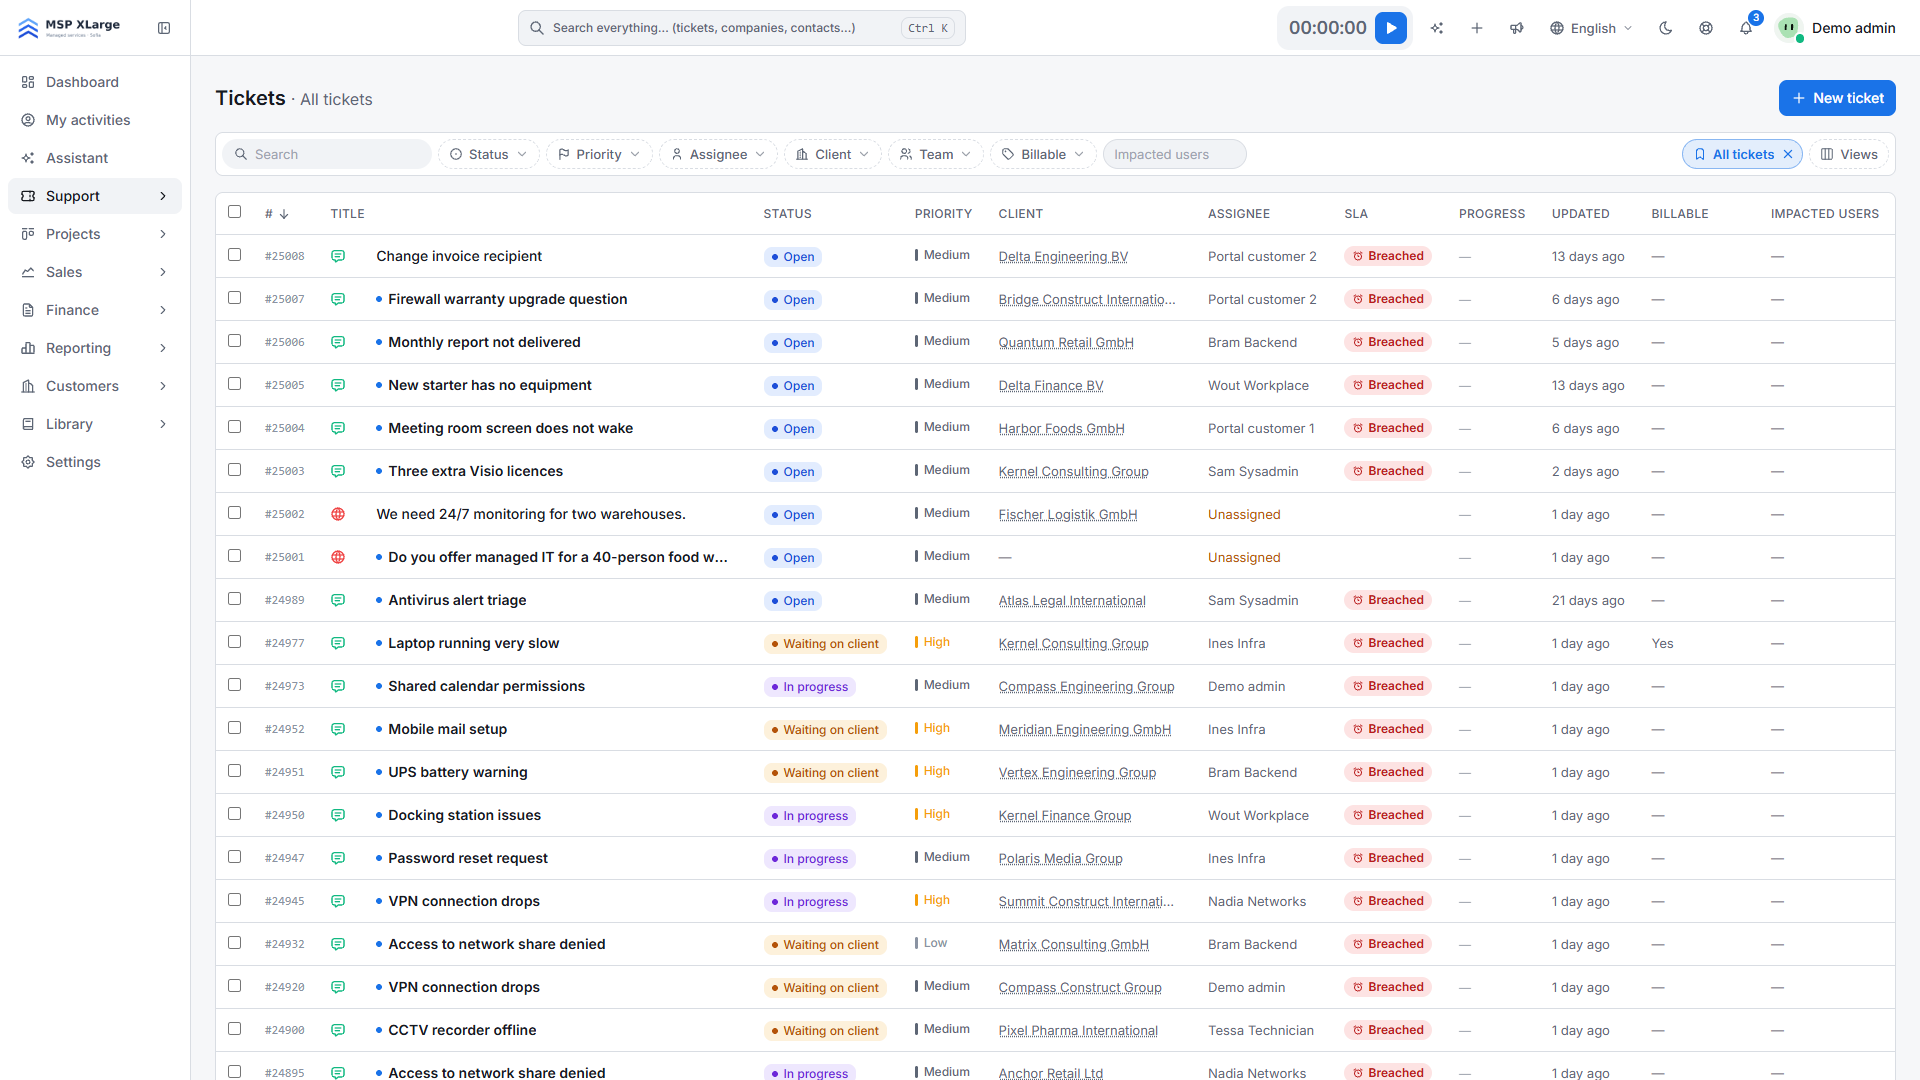
Task: Open the announcements megaphone icon
Action: [1517, 28]
